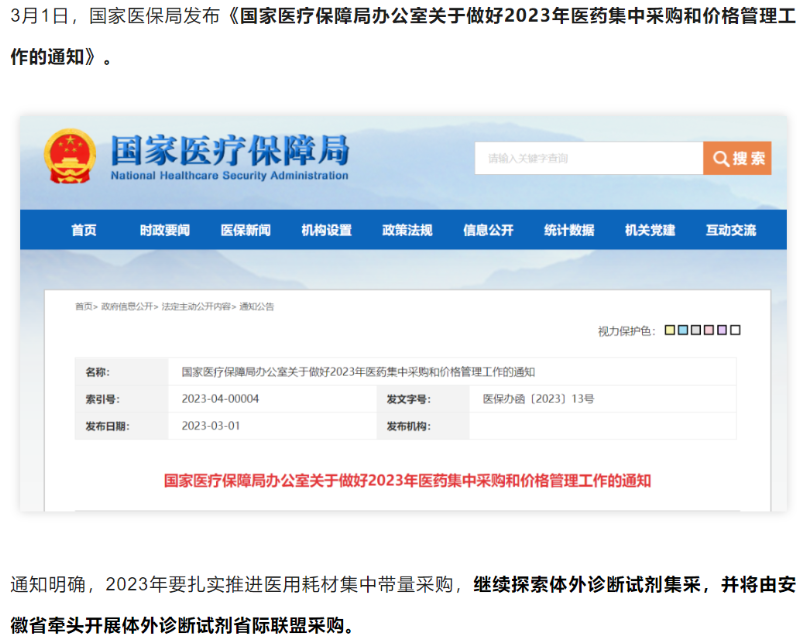812x638 pixels.
Task: Open the 统计数据 nav item
Action: [x=569, y=230]
